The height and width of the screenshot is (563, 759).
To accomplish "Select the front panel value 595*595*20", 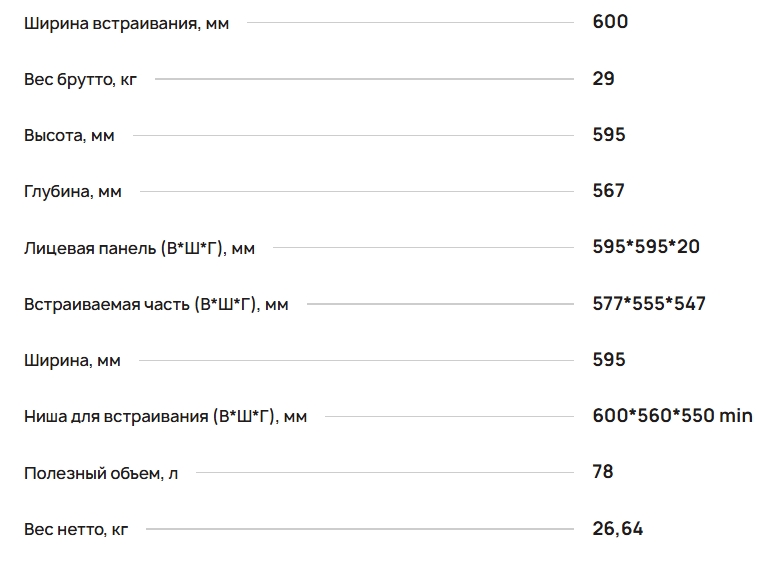I will click(x=646, y=246).
